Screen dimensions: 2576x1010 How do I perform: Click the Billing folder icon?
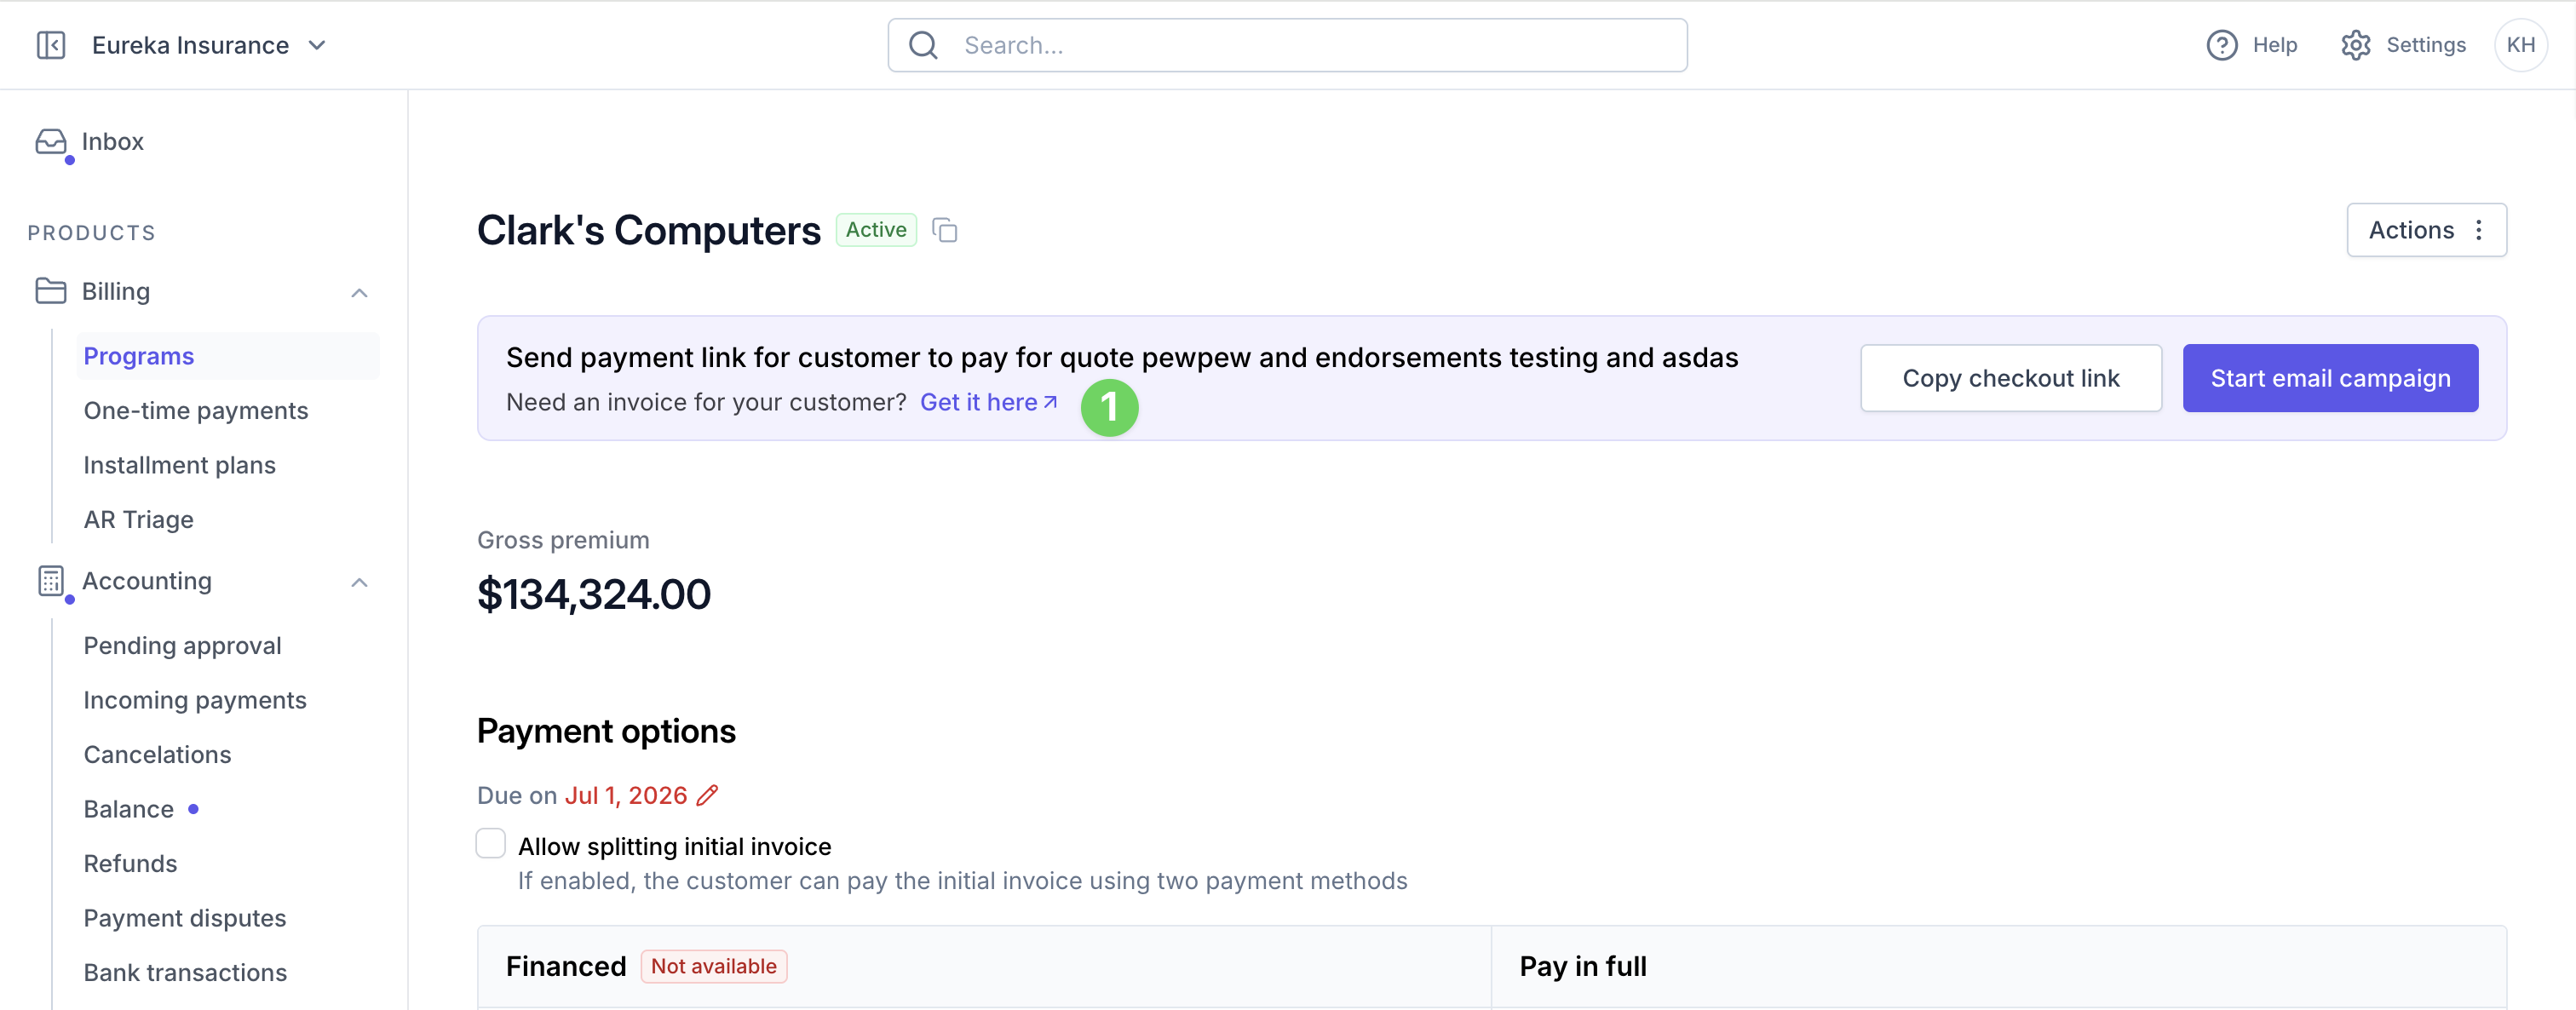coord(51,291)
